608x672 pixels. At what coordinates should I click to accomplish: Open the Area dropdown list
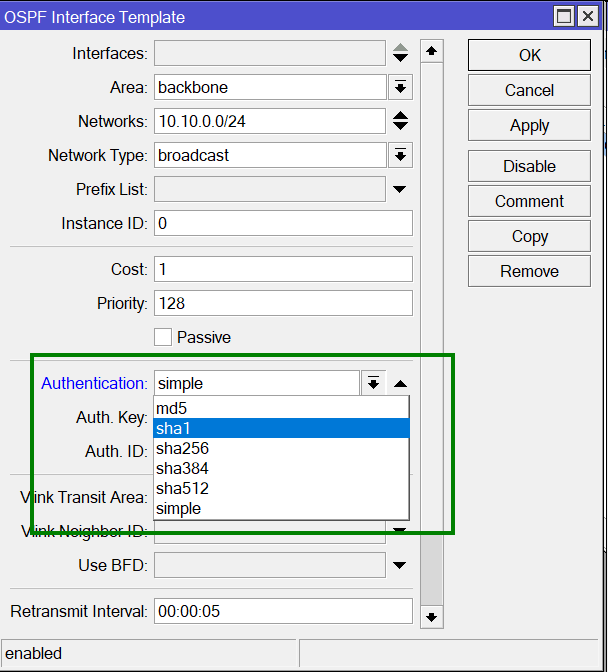click(400, 87)
